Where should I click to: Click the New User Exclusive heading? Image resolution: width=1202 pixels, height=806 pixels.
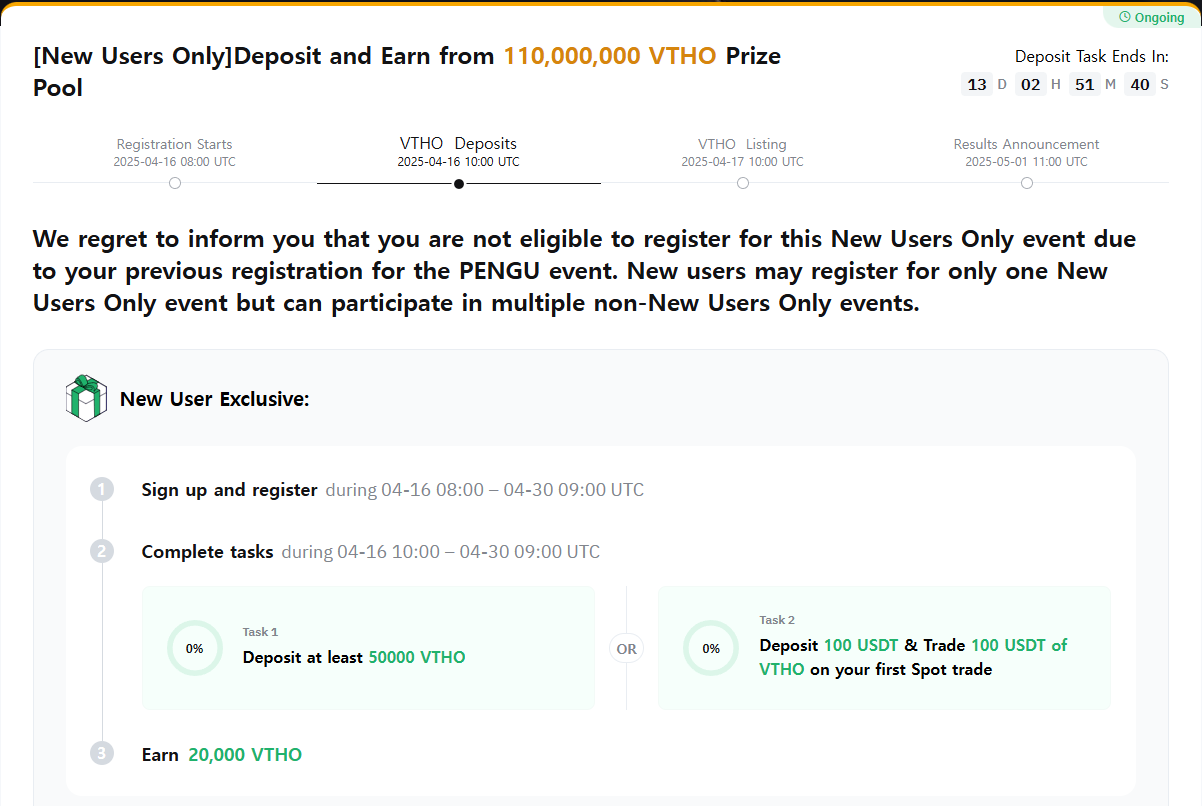[215, 399]
